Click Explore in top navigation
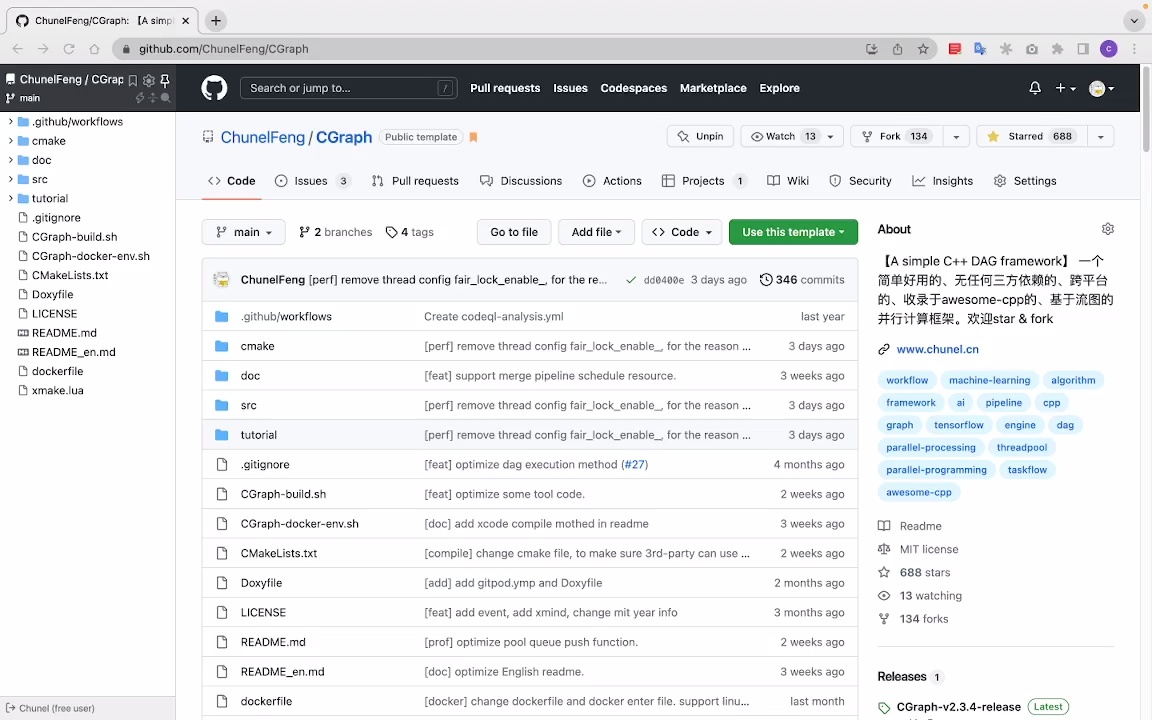Screen dimensions: 1152x720 pyautogui.click(x=780, y=88)
